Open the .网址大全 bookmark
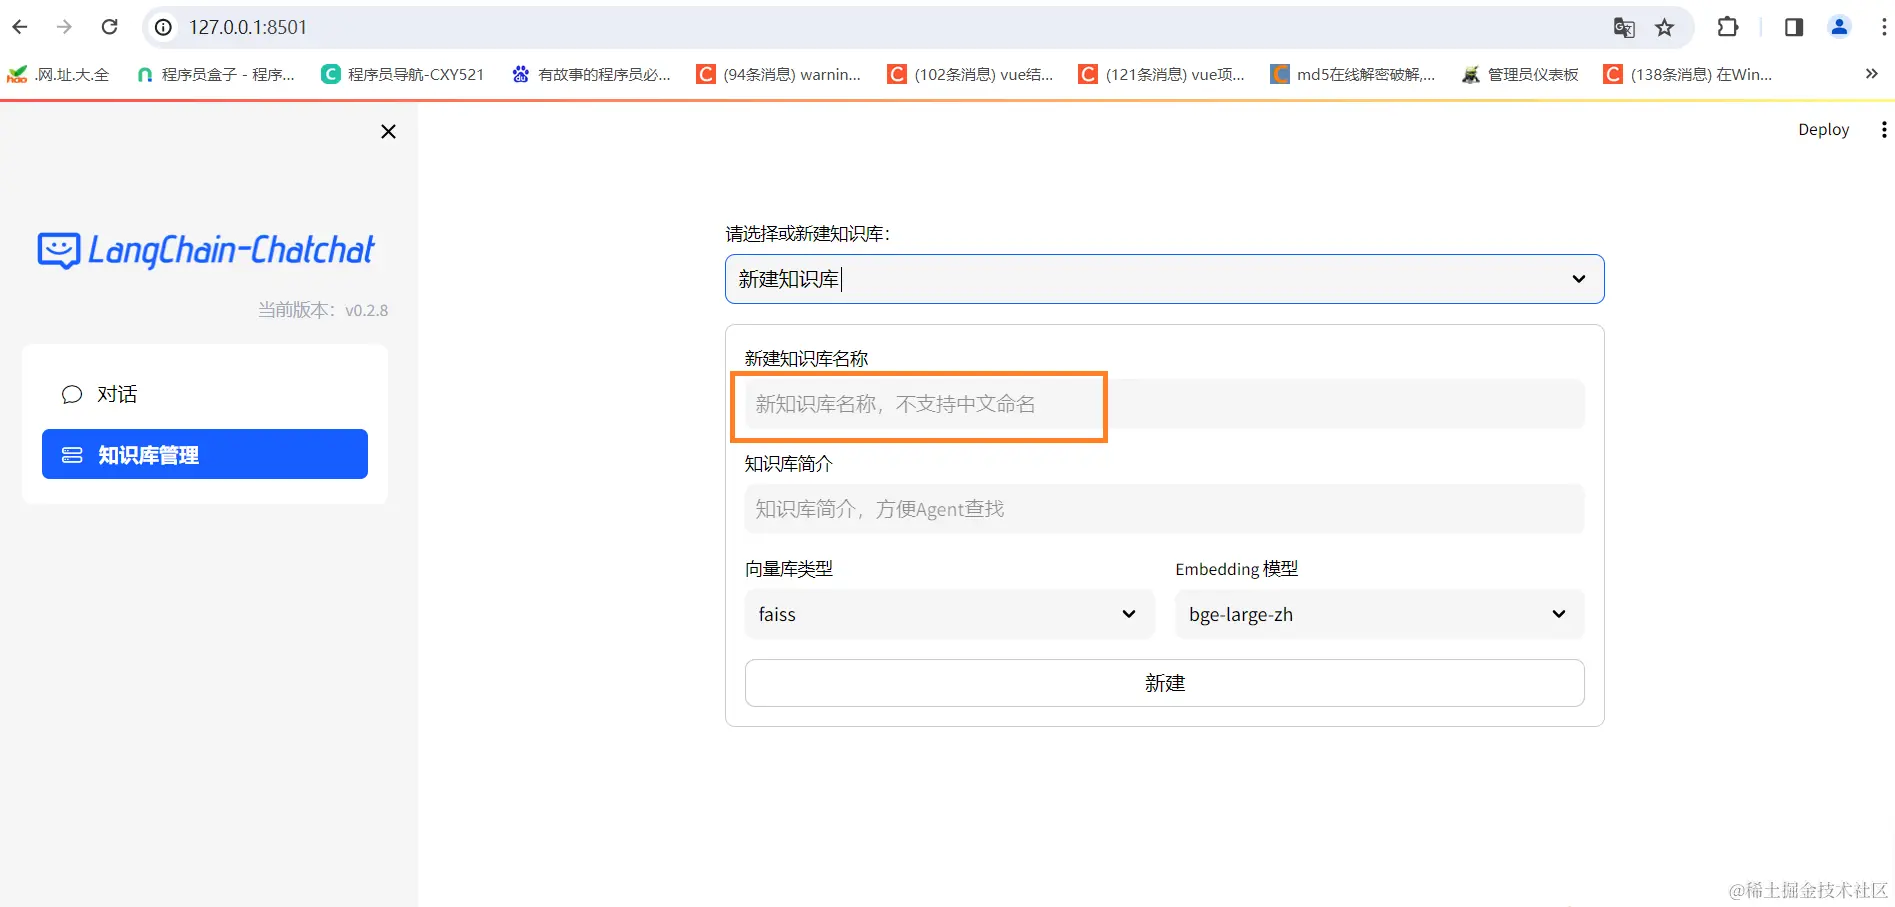1895x907 pixels. click(58, 74)
